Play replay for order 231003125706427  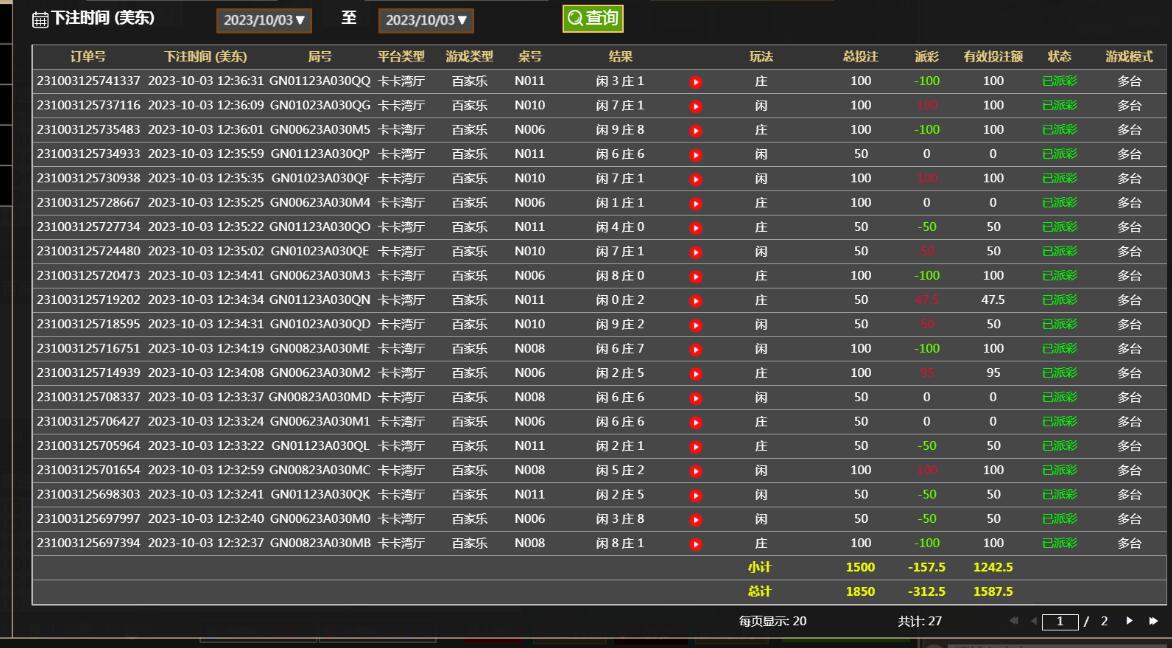696,422
